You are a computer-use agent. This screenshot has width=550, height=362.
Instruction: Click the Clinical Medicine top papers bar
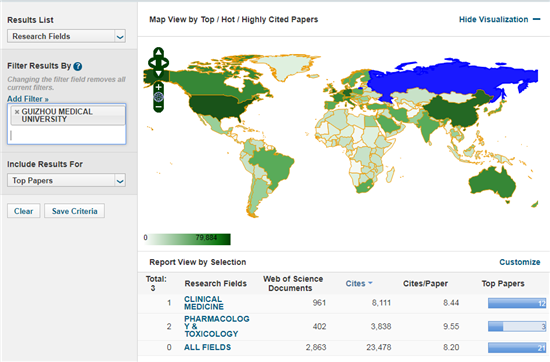tap(517, 303)
